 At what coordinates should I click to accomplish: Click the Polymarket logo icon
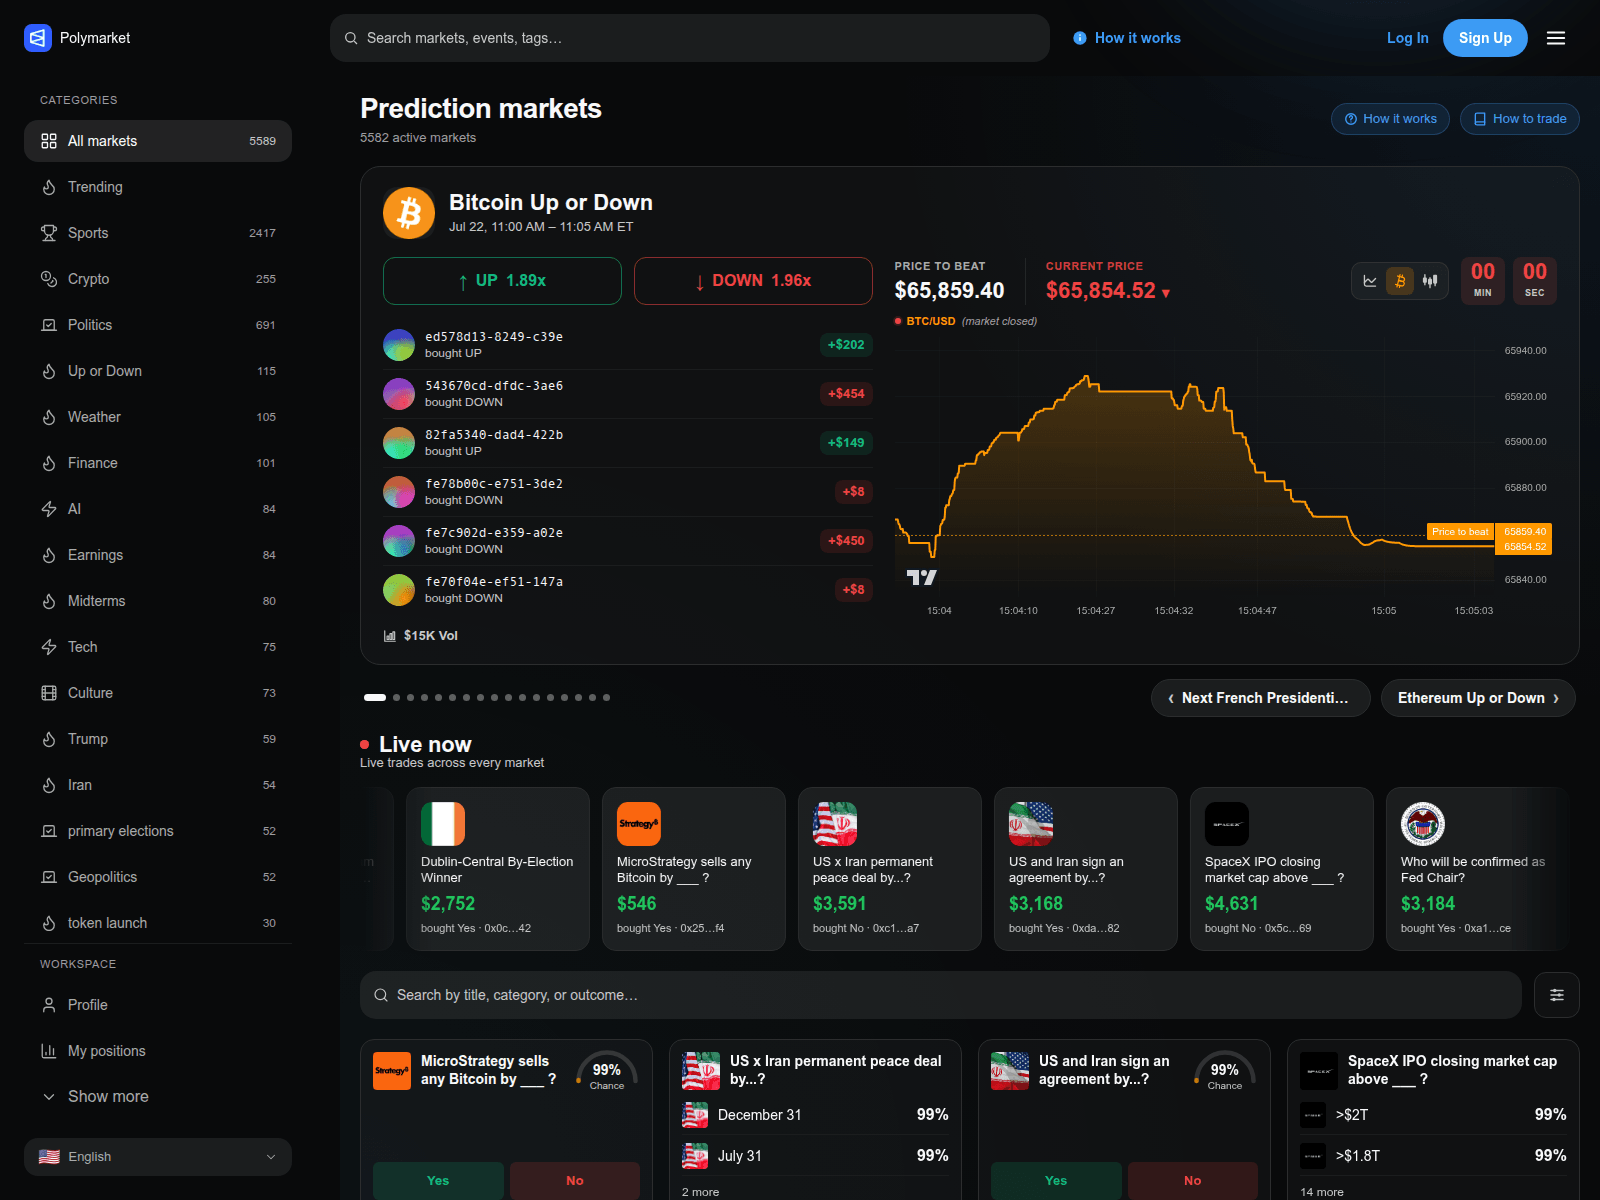37,38
